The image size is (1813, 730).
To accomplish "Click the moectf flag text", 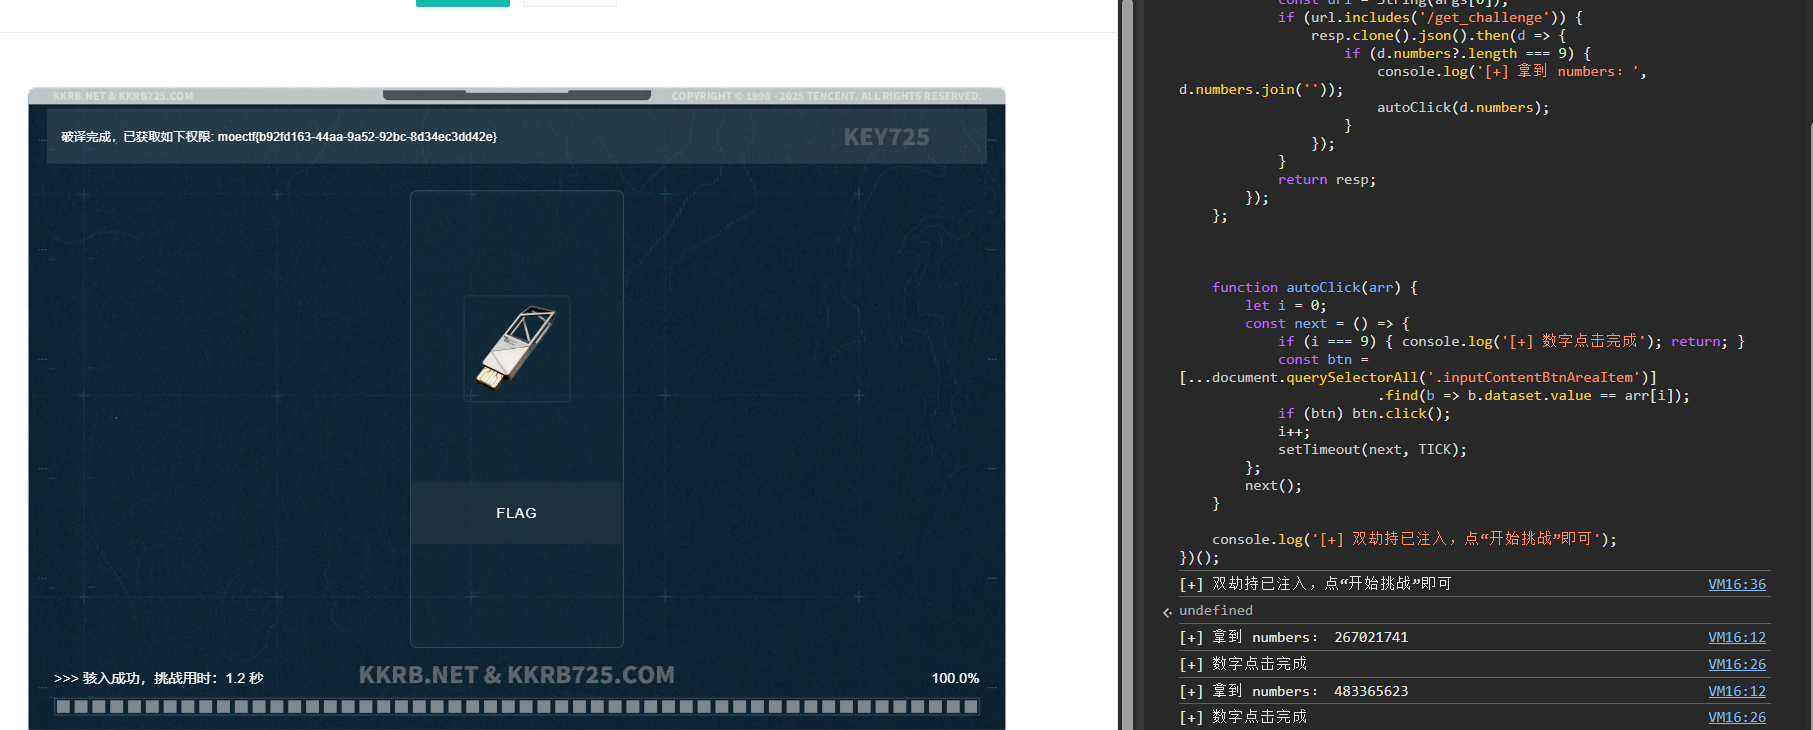I will pyautogui.click(x=357, y=137).
